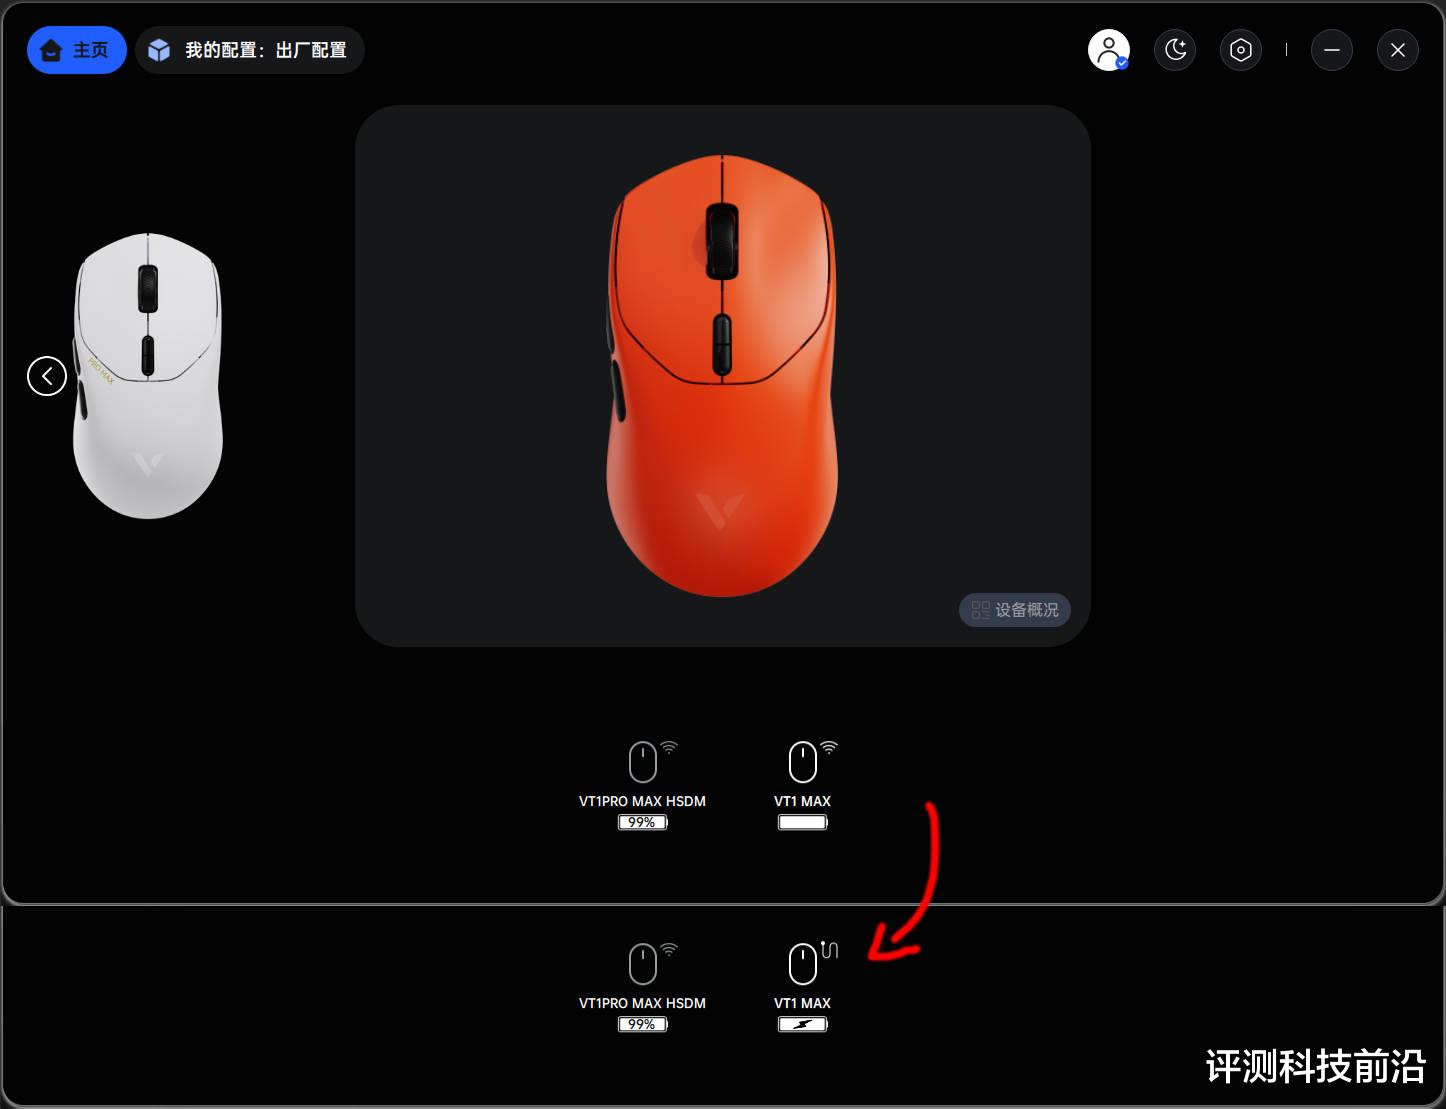Click the lower VT1PRO MAX HSDM label

(642, 1003)
